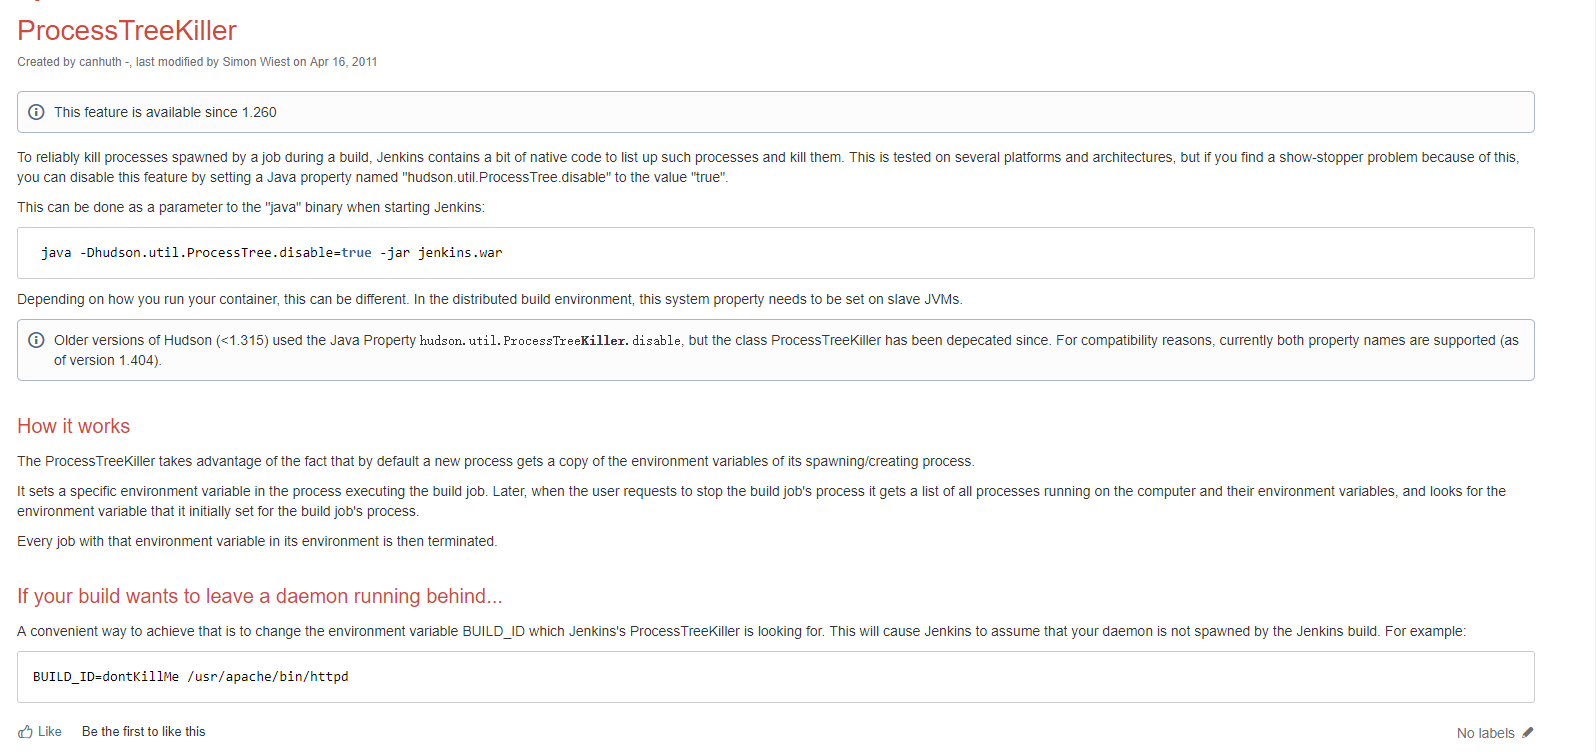The height and width of the screenshot is (752, 1596).
Task: Click info icon beside 'available since 1.260'
Action: 36,112
